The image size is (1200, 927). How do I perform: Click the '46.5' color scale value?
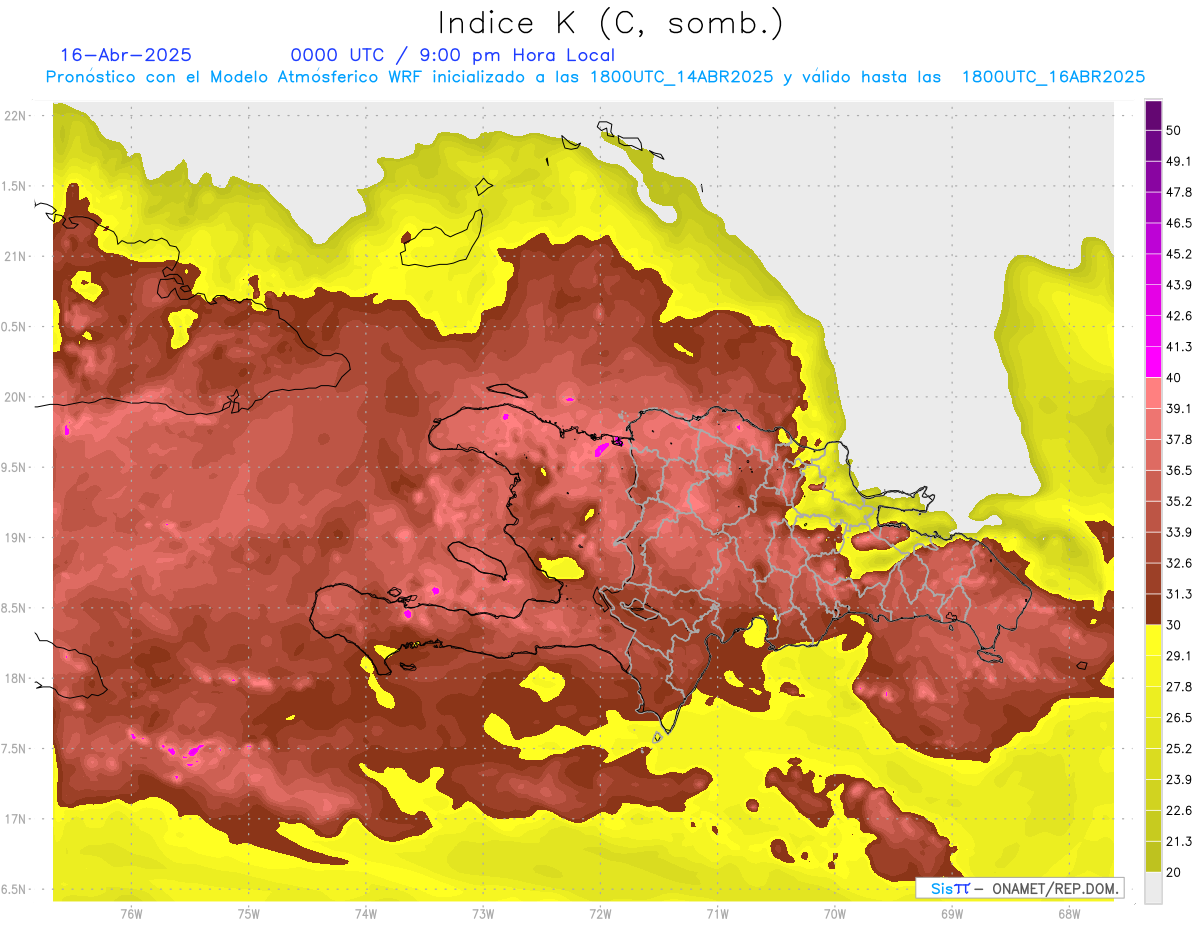(x=1179, y=223)
